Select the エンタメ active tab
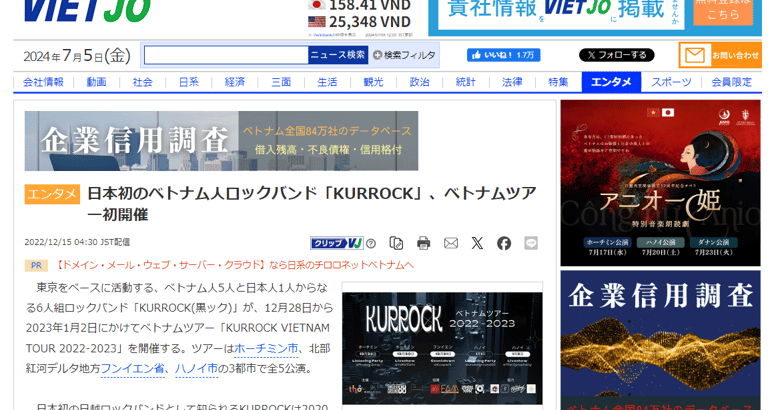The width and height of the screenshot is (768, 410). click(x=611, y=82)
